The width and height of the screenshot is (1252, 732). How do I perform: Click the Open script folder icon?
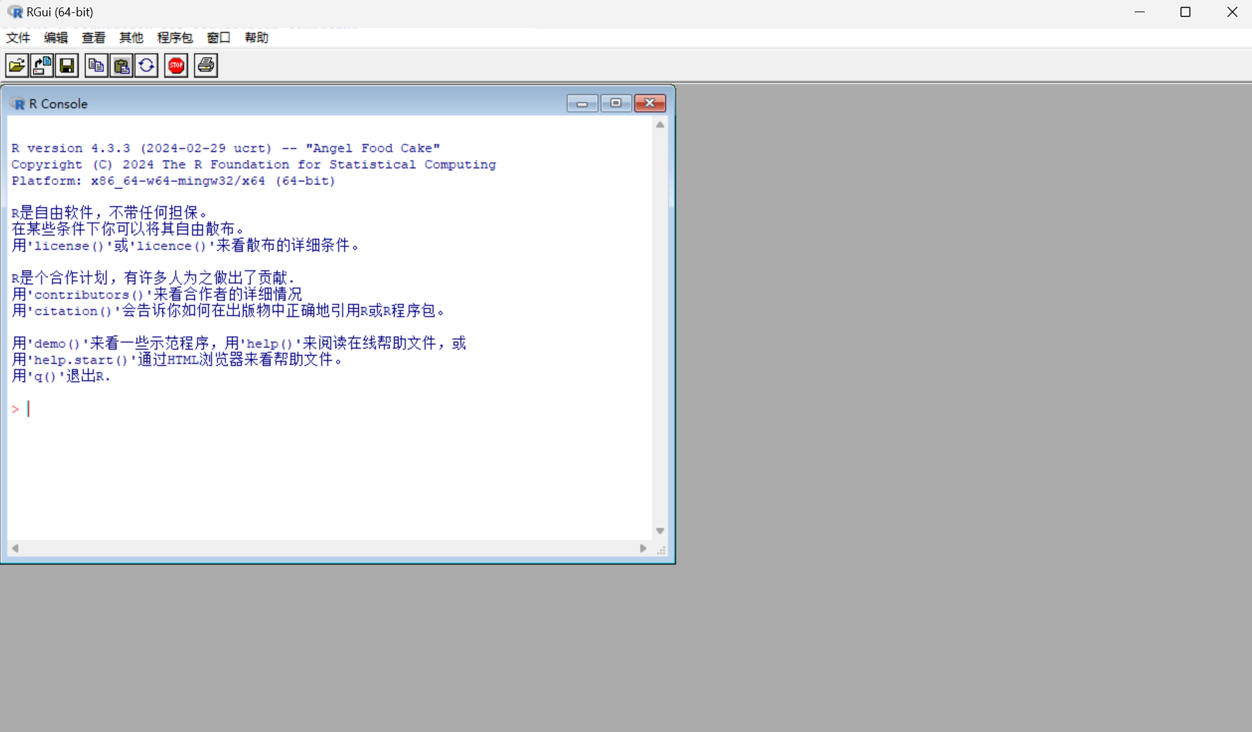[x=17, y=66]
